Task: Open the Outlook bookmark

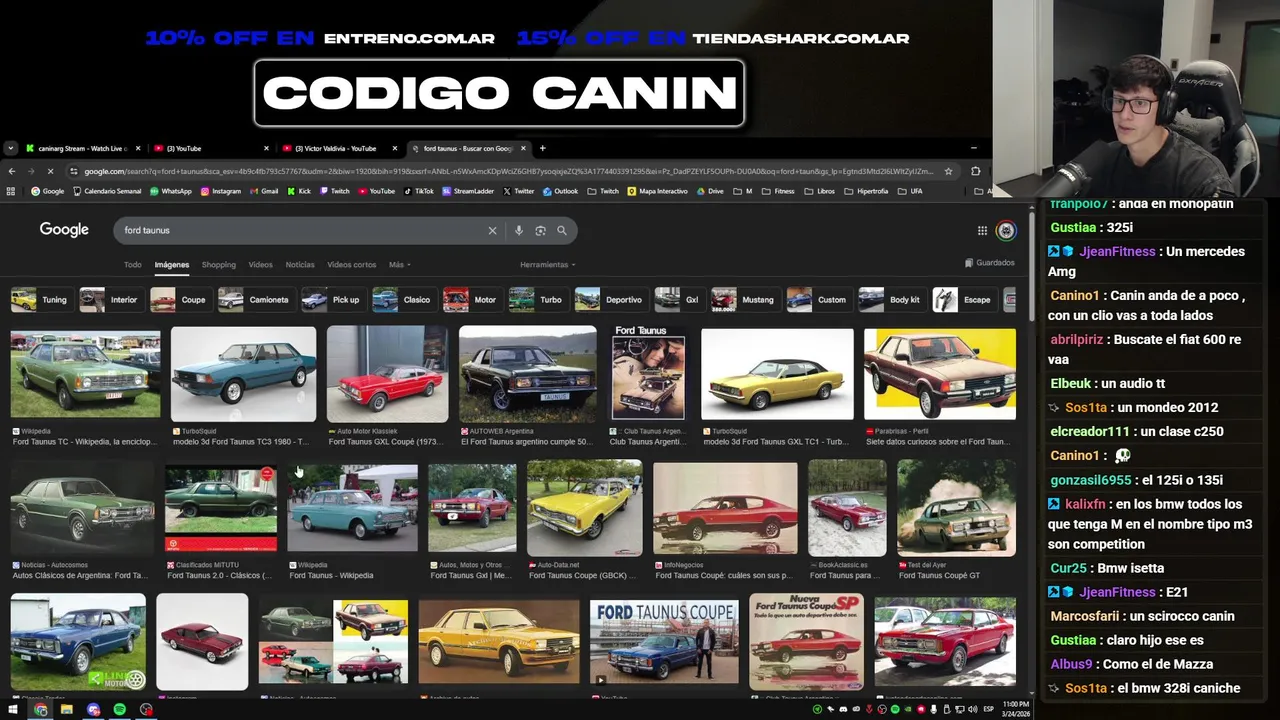Action: 560,191
